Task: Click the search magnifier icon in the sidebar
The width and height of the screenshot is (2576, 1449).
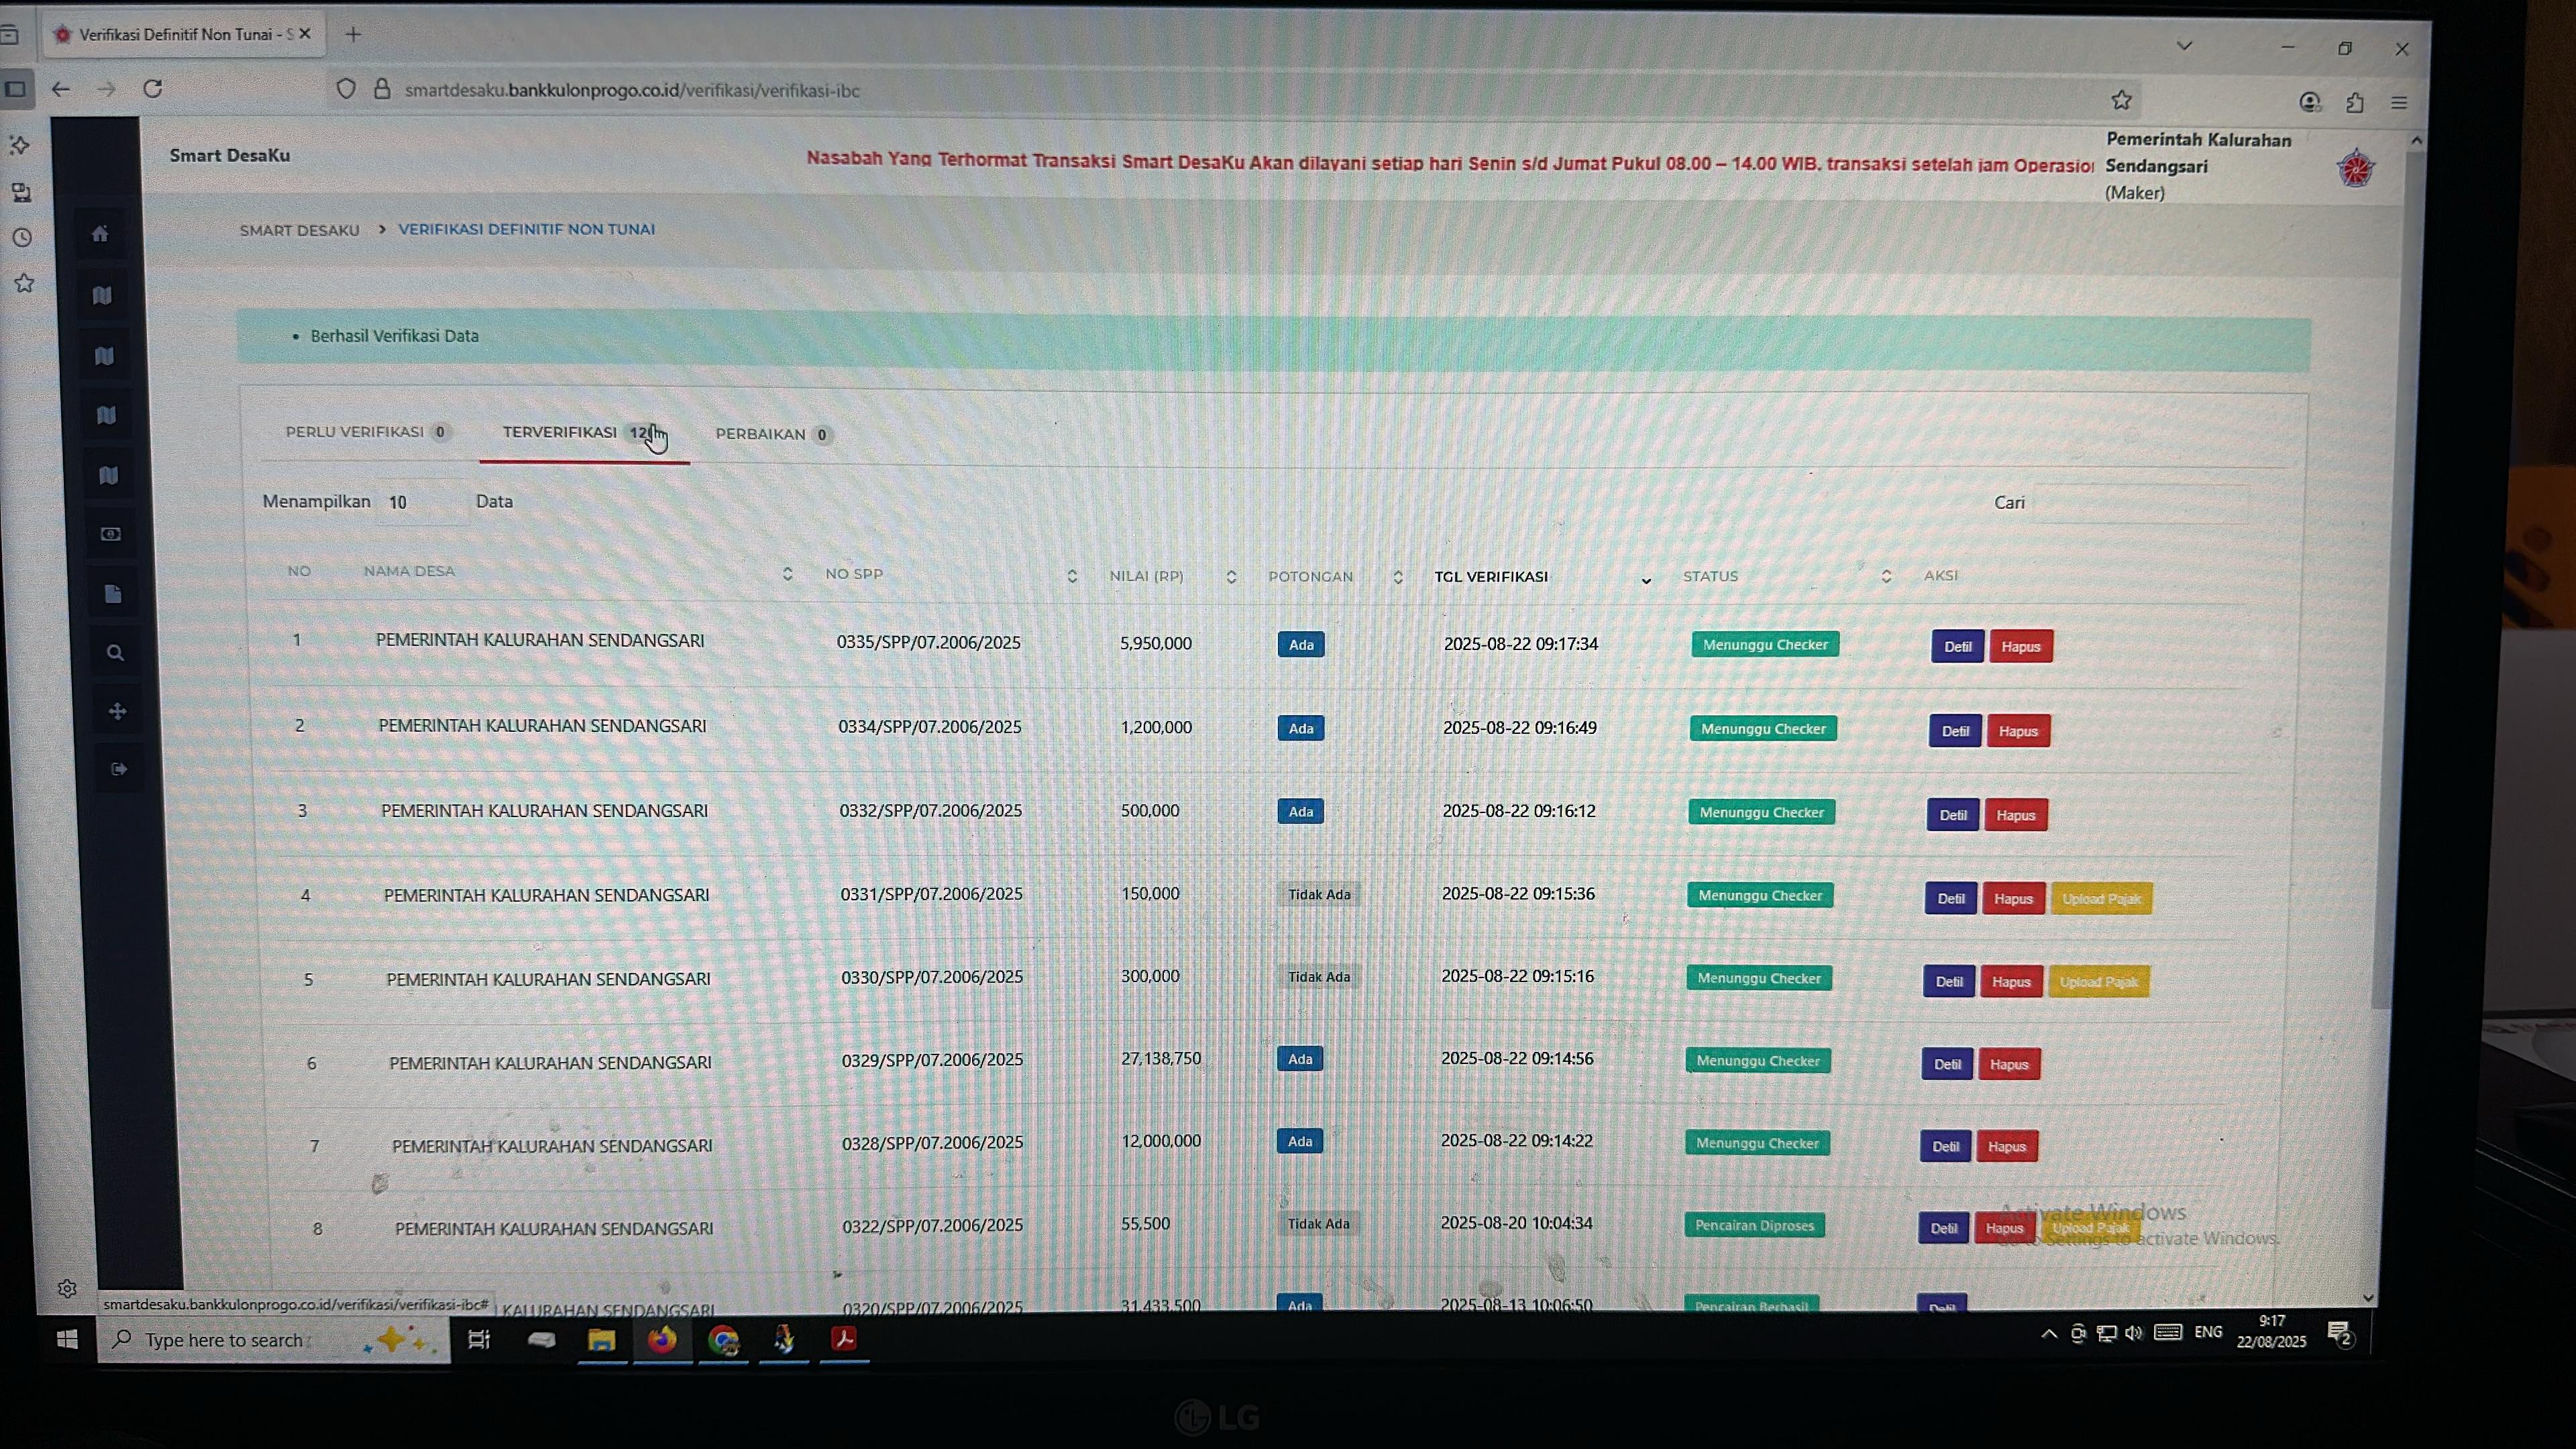Action: coord(115,653)
